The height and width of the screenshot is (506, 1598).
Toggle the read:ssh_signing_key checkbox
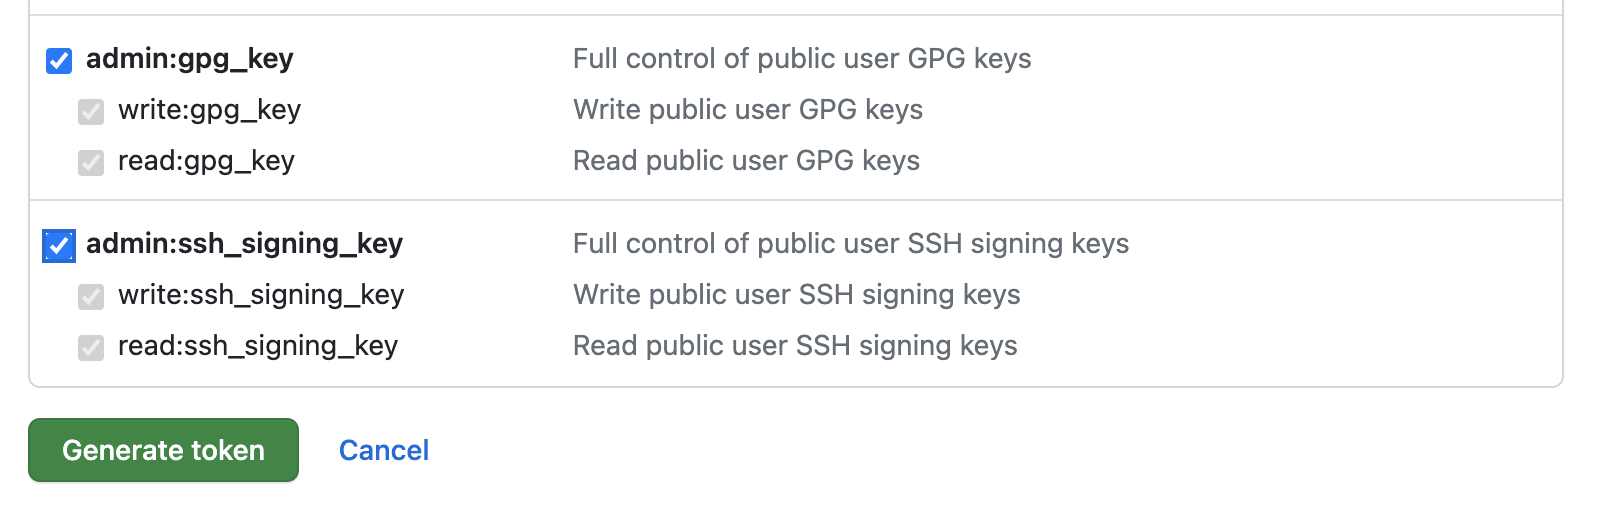(91, 348)
